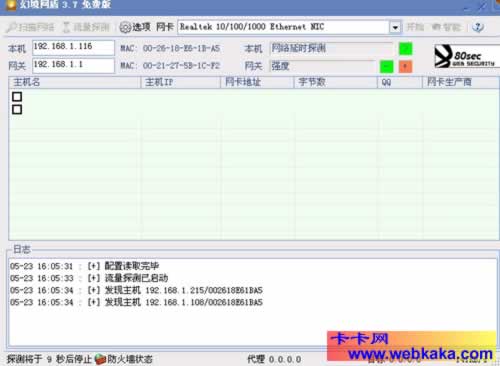500x366 pixels.
Task: Open the network adapter dropdown arrow
Action: [395, 27]
